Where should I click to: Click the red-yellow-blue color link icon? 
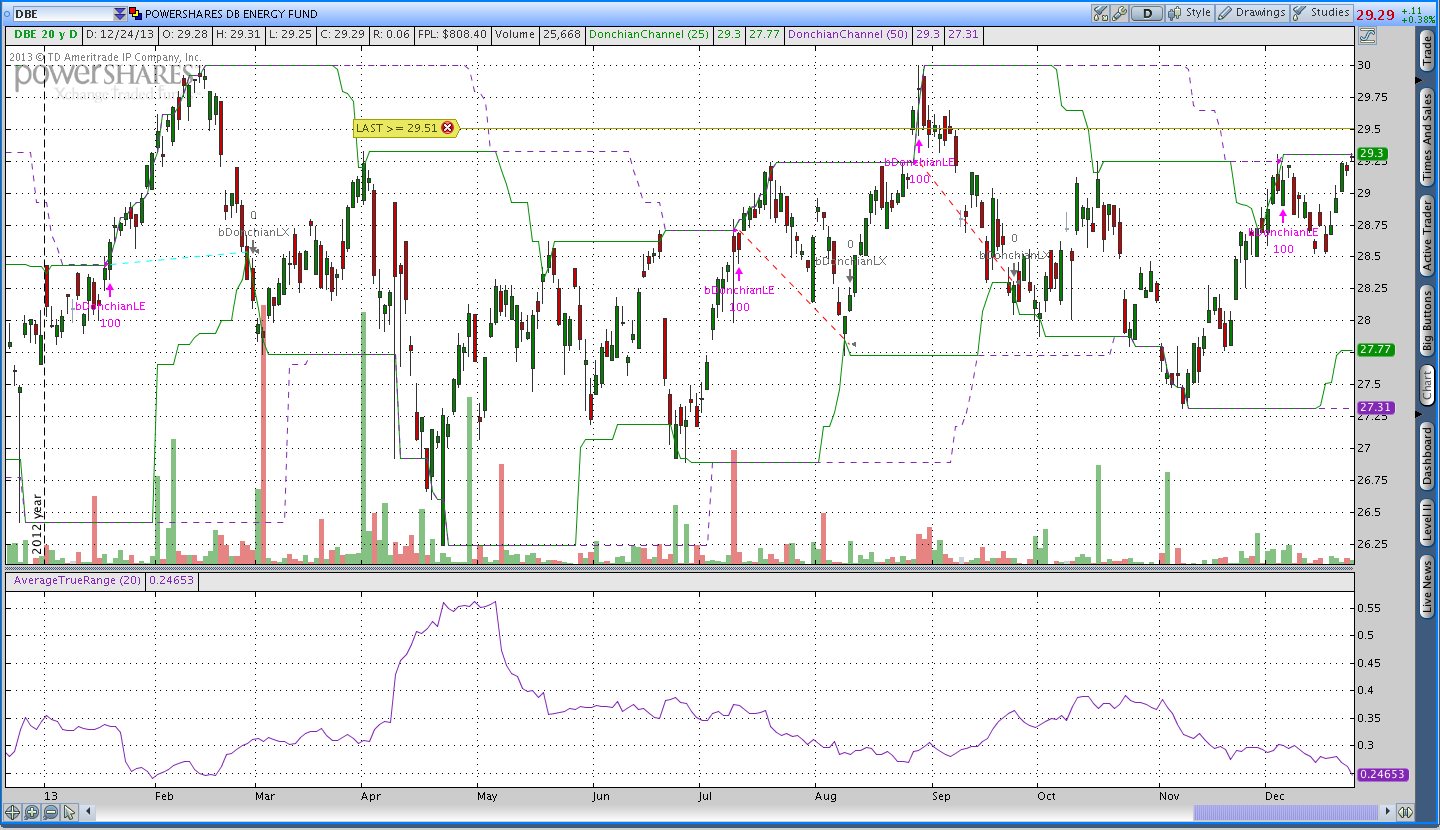click(135, 13)
